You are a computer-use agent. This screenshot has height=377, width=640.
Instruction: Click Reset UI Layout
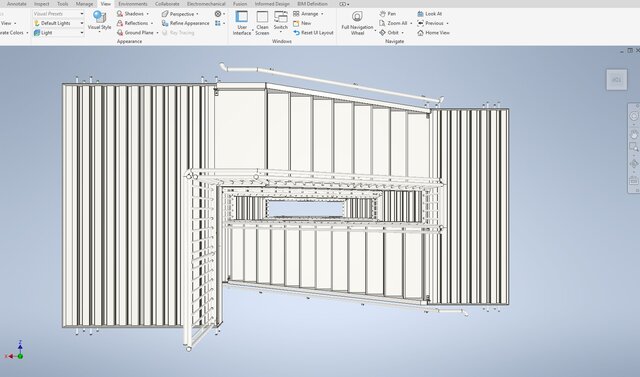(313, 33)
